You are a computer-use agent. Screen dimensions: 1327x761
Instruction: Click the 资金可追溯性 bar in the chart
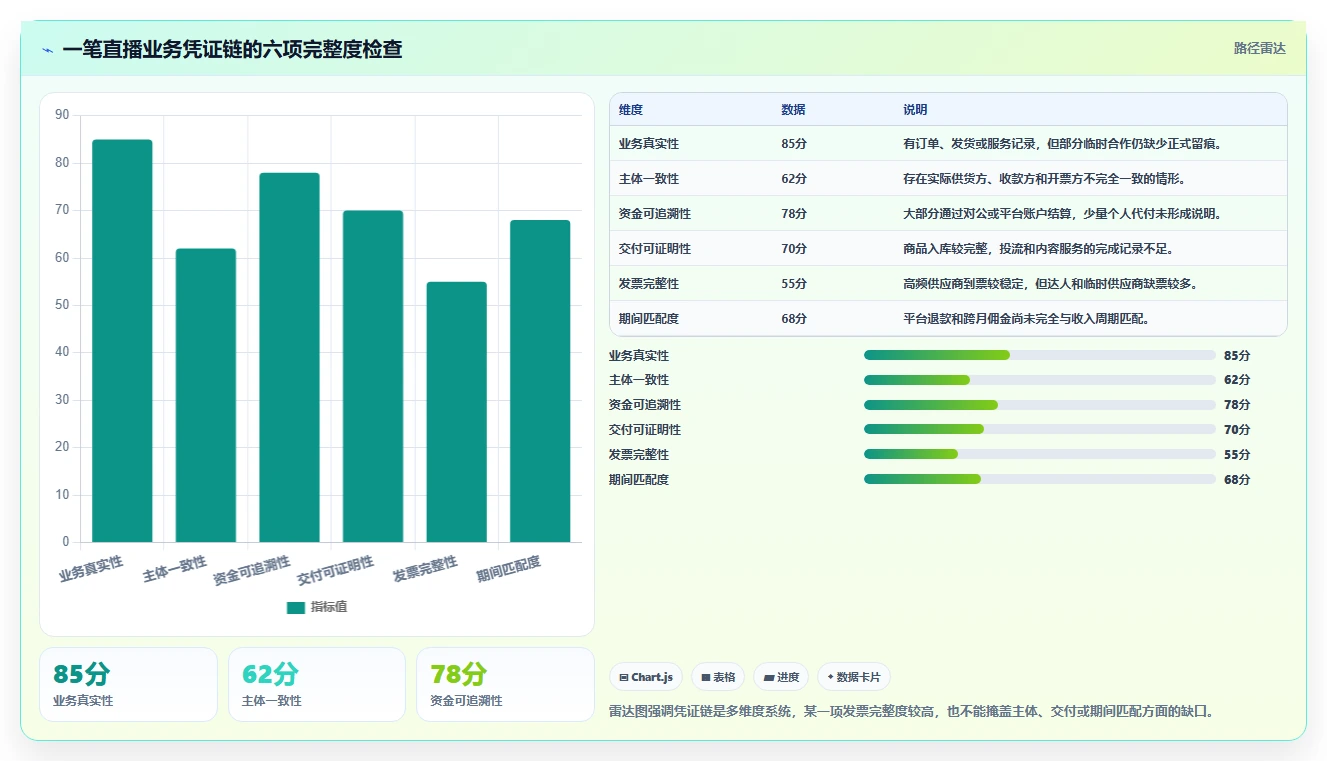(x=289, y=358)
